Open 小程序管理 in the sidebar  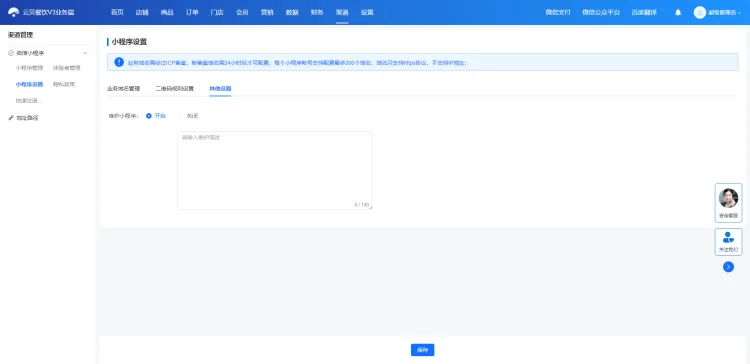(29, 68)
